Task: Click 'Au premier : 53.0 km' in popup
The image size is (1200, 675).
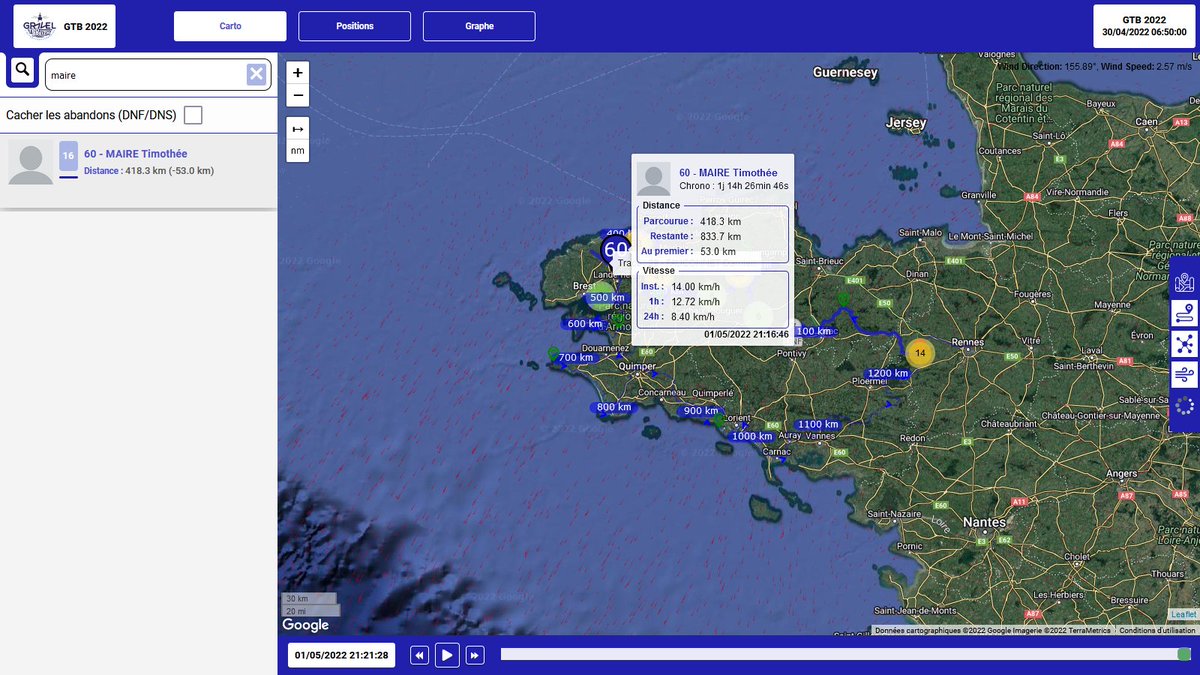Action: [688, 251]
